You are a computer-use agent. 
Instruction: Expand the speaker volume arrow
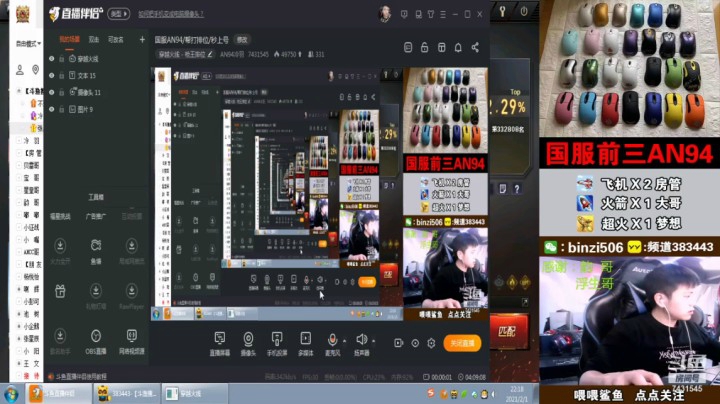(x=373, y=341)
